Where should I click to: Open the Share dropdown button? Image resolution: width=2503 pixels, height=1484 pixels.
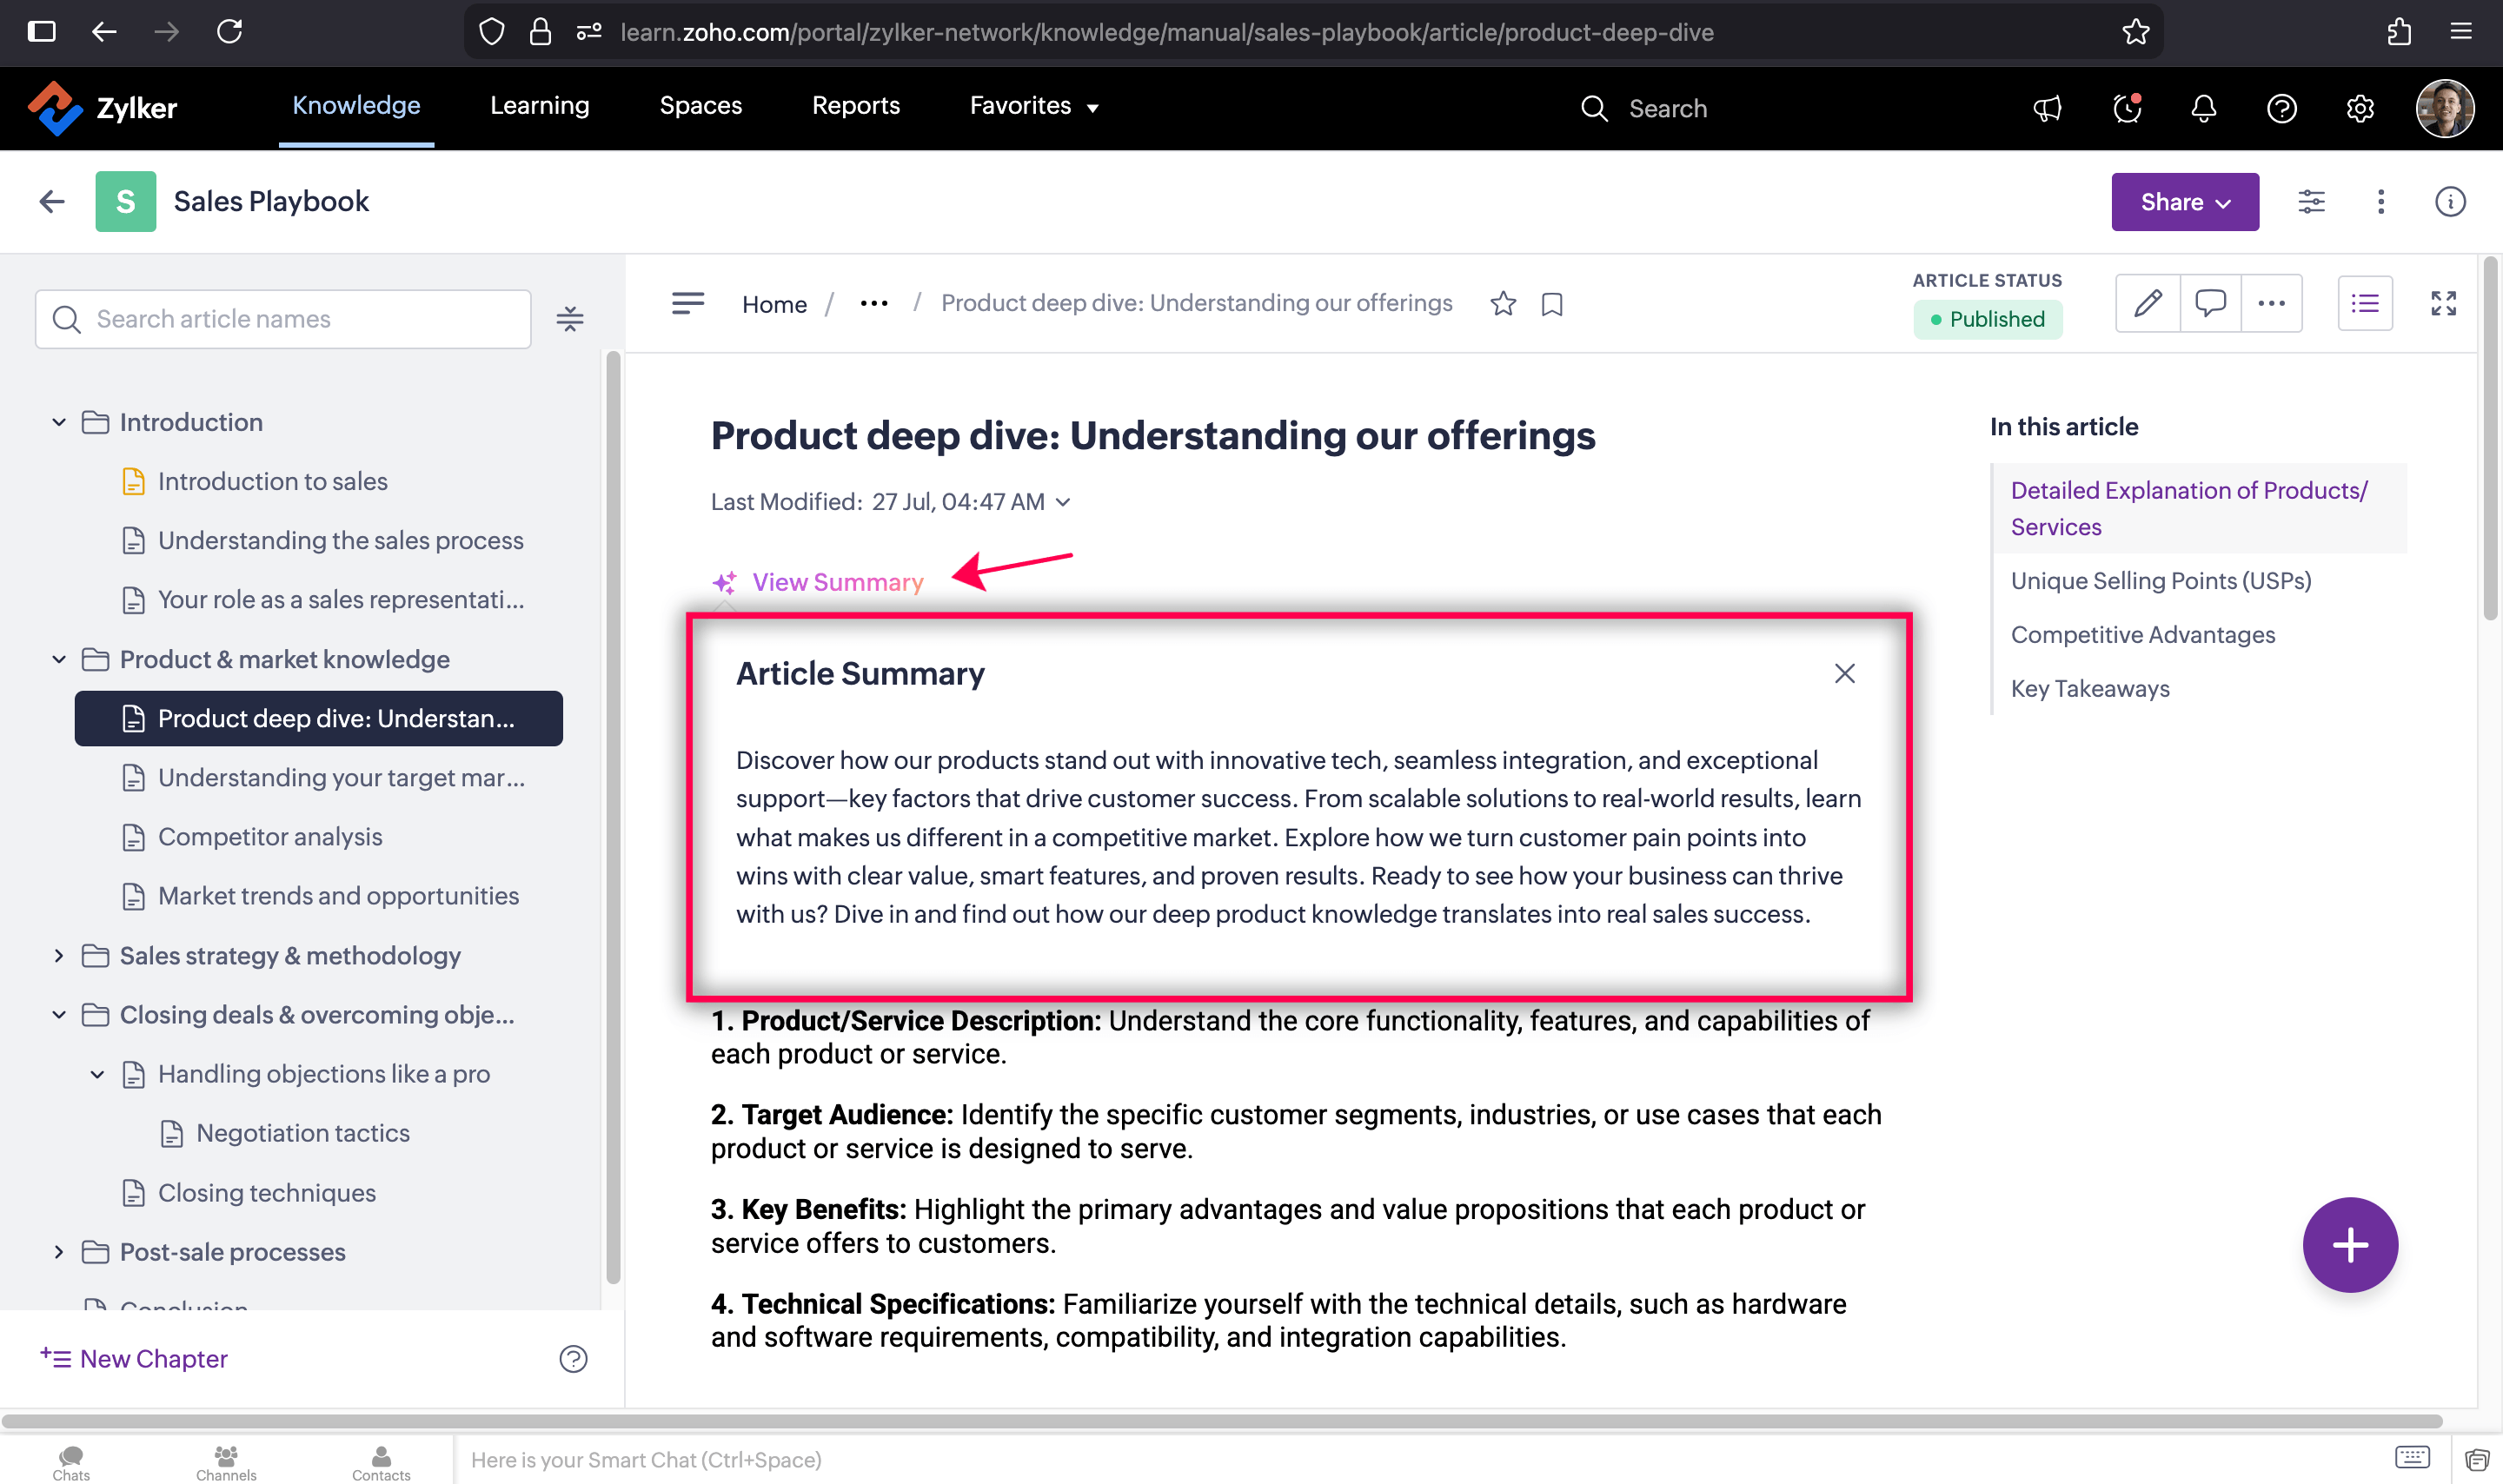[2185, 202]
